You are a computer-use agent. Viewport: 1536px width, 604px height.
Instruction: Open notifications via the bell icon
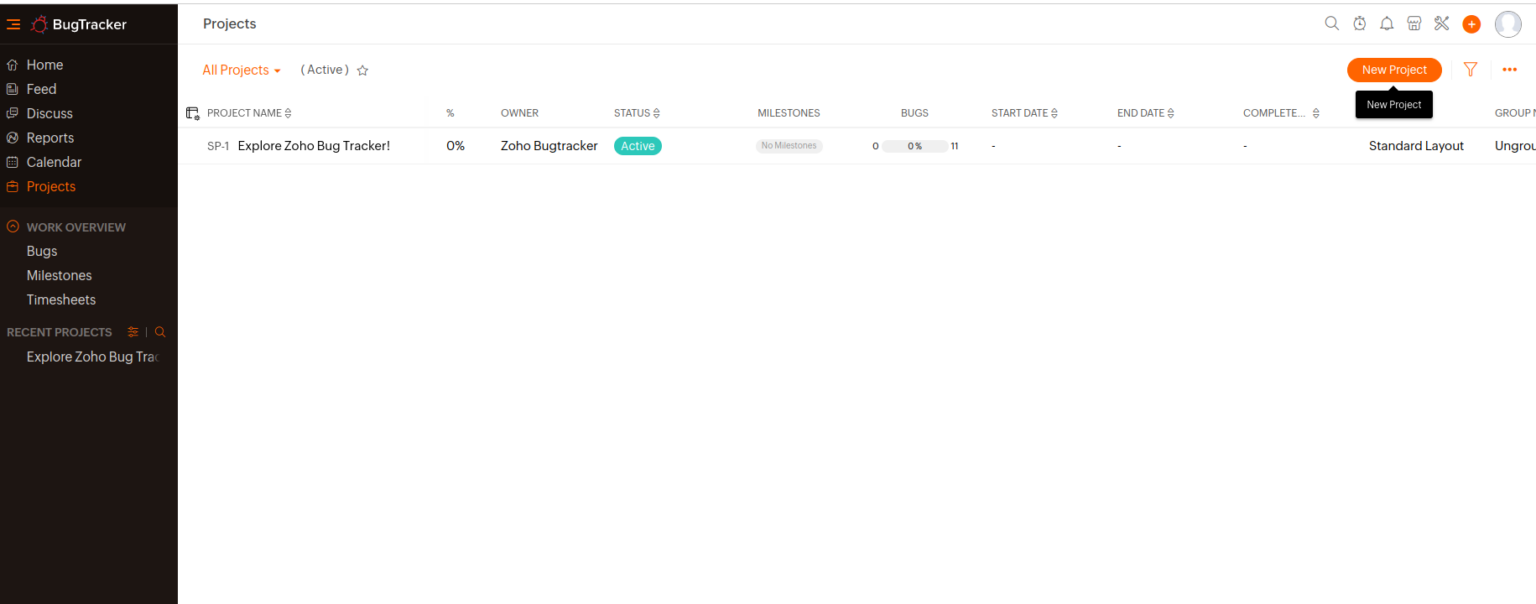click(1387, 23)
